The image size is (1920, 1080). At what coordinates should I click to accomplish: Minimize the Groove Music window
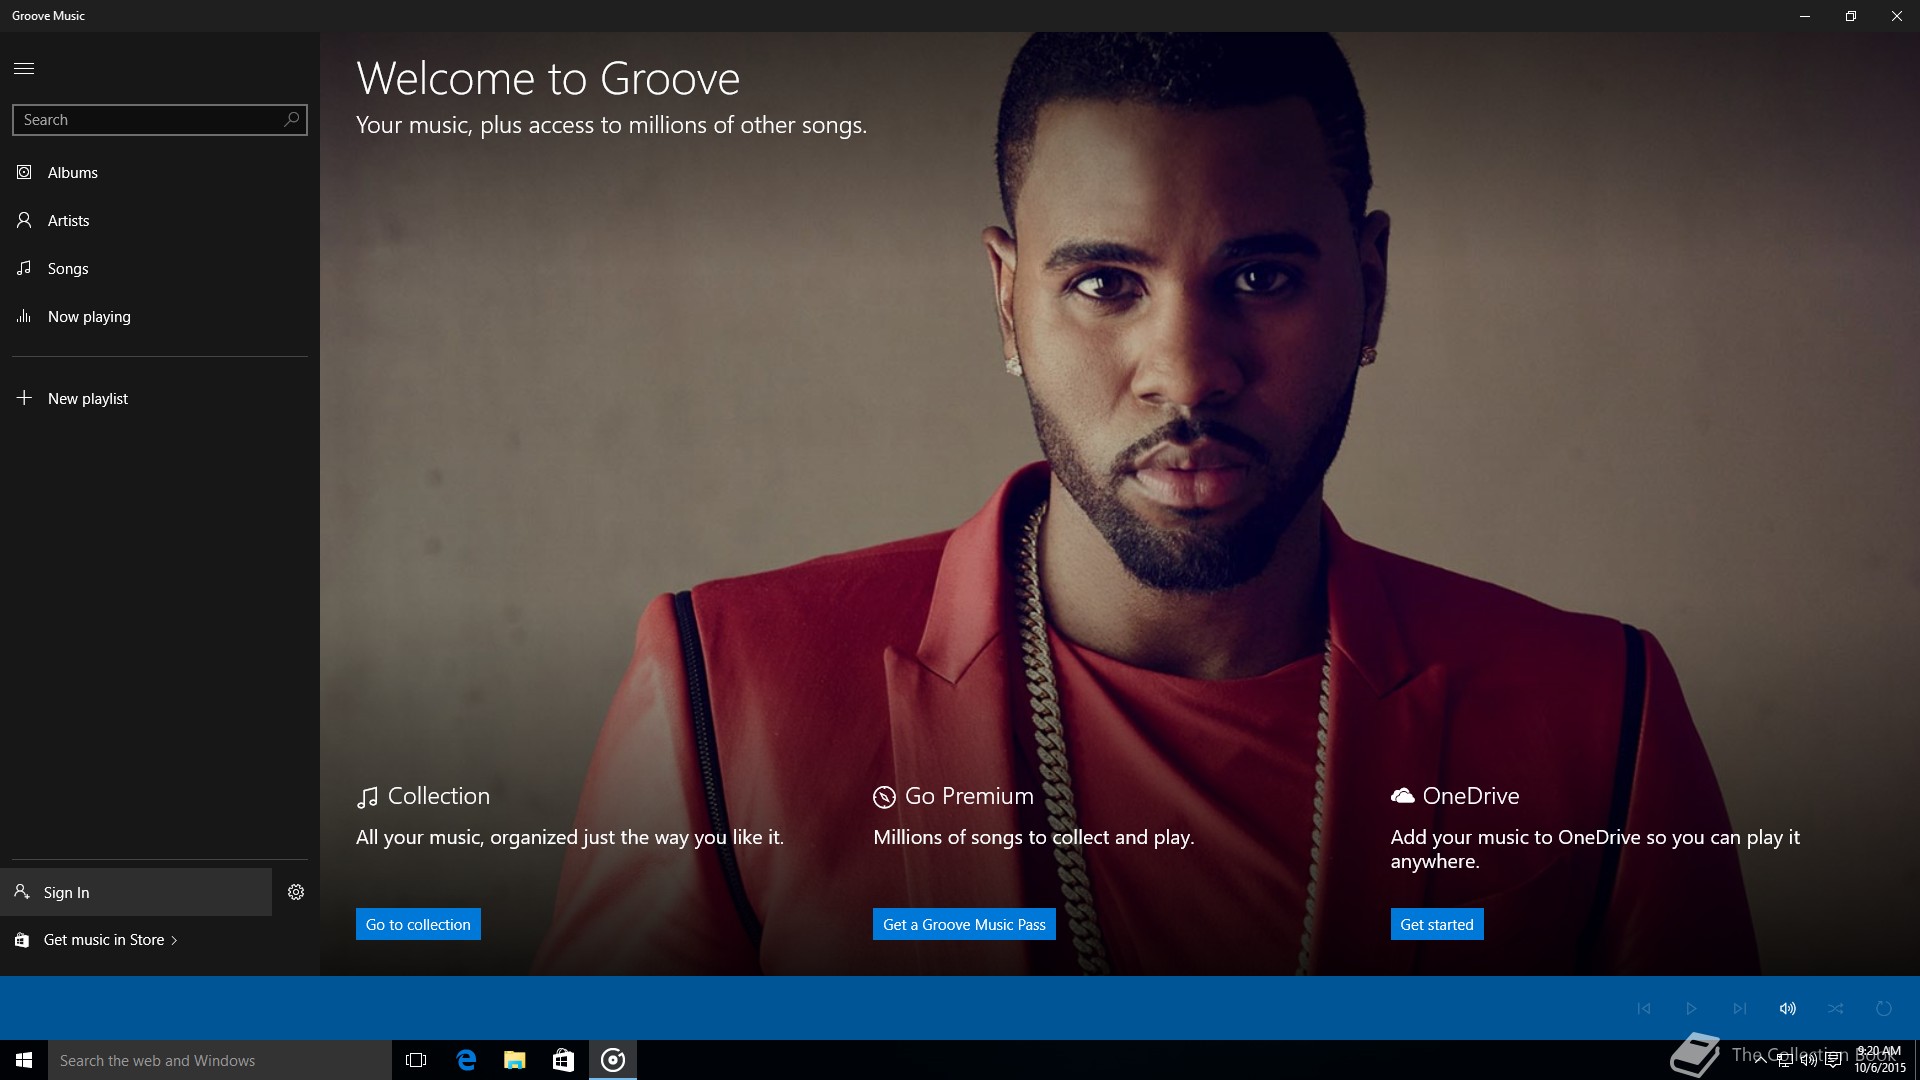coord(1805,16)
